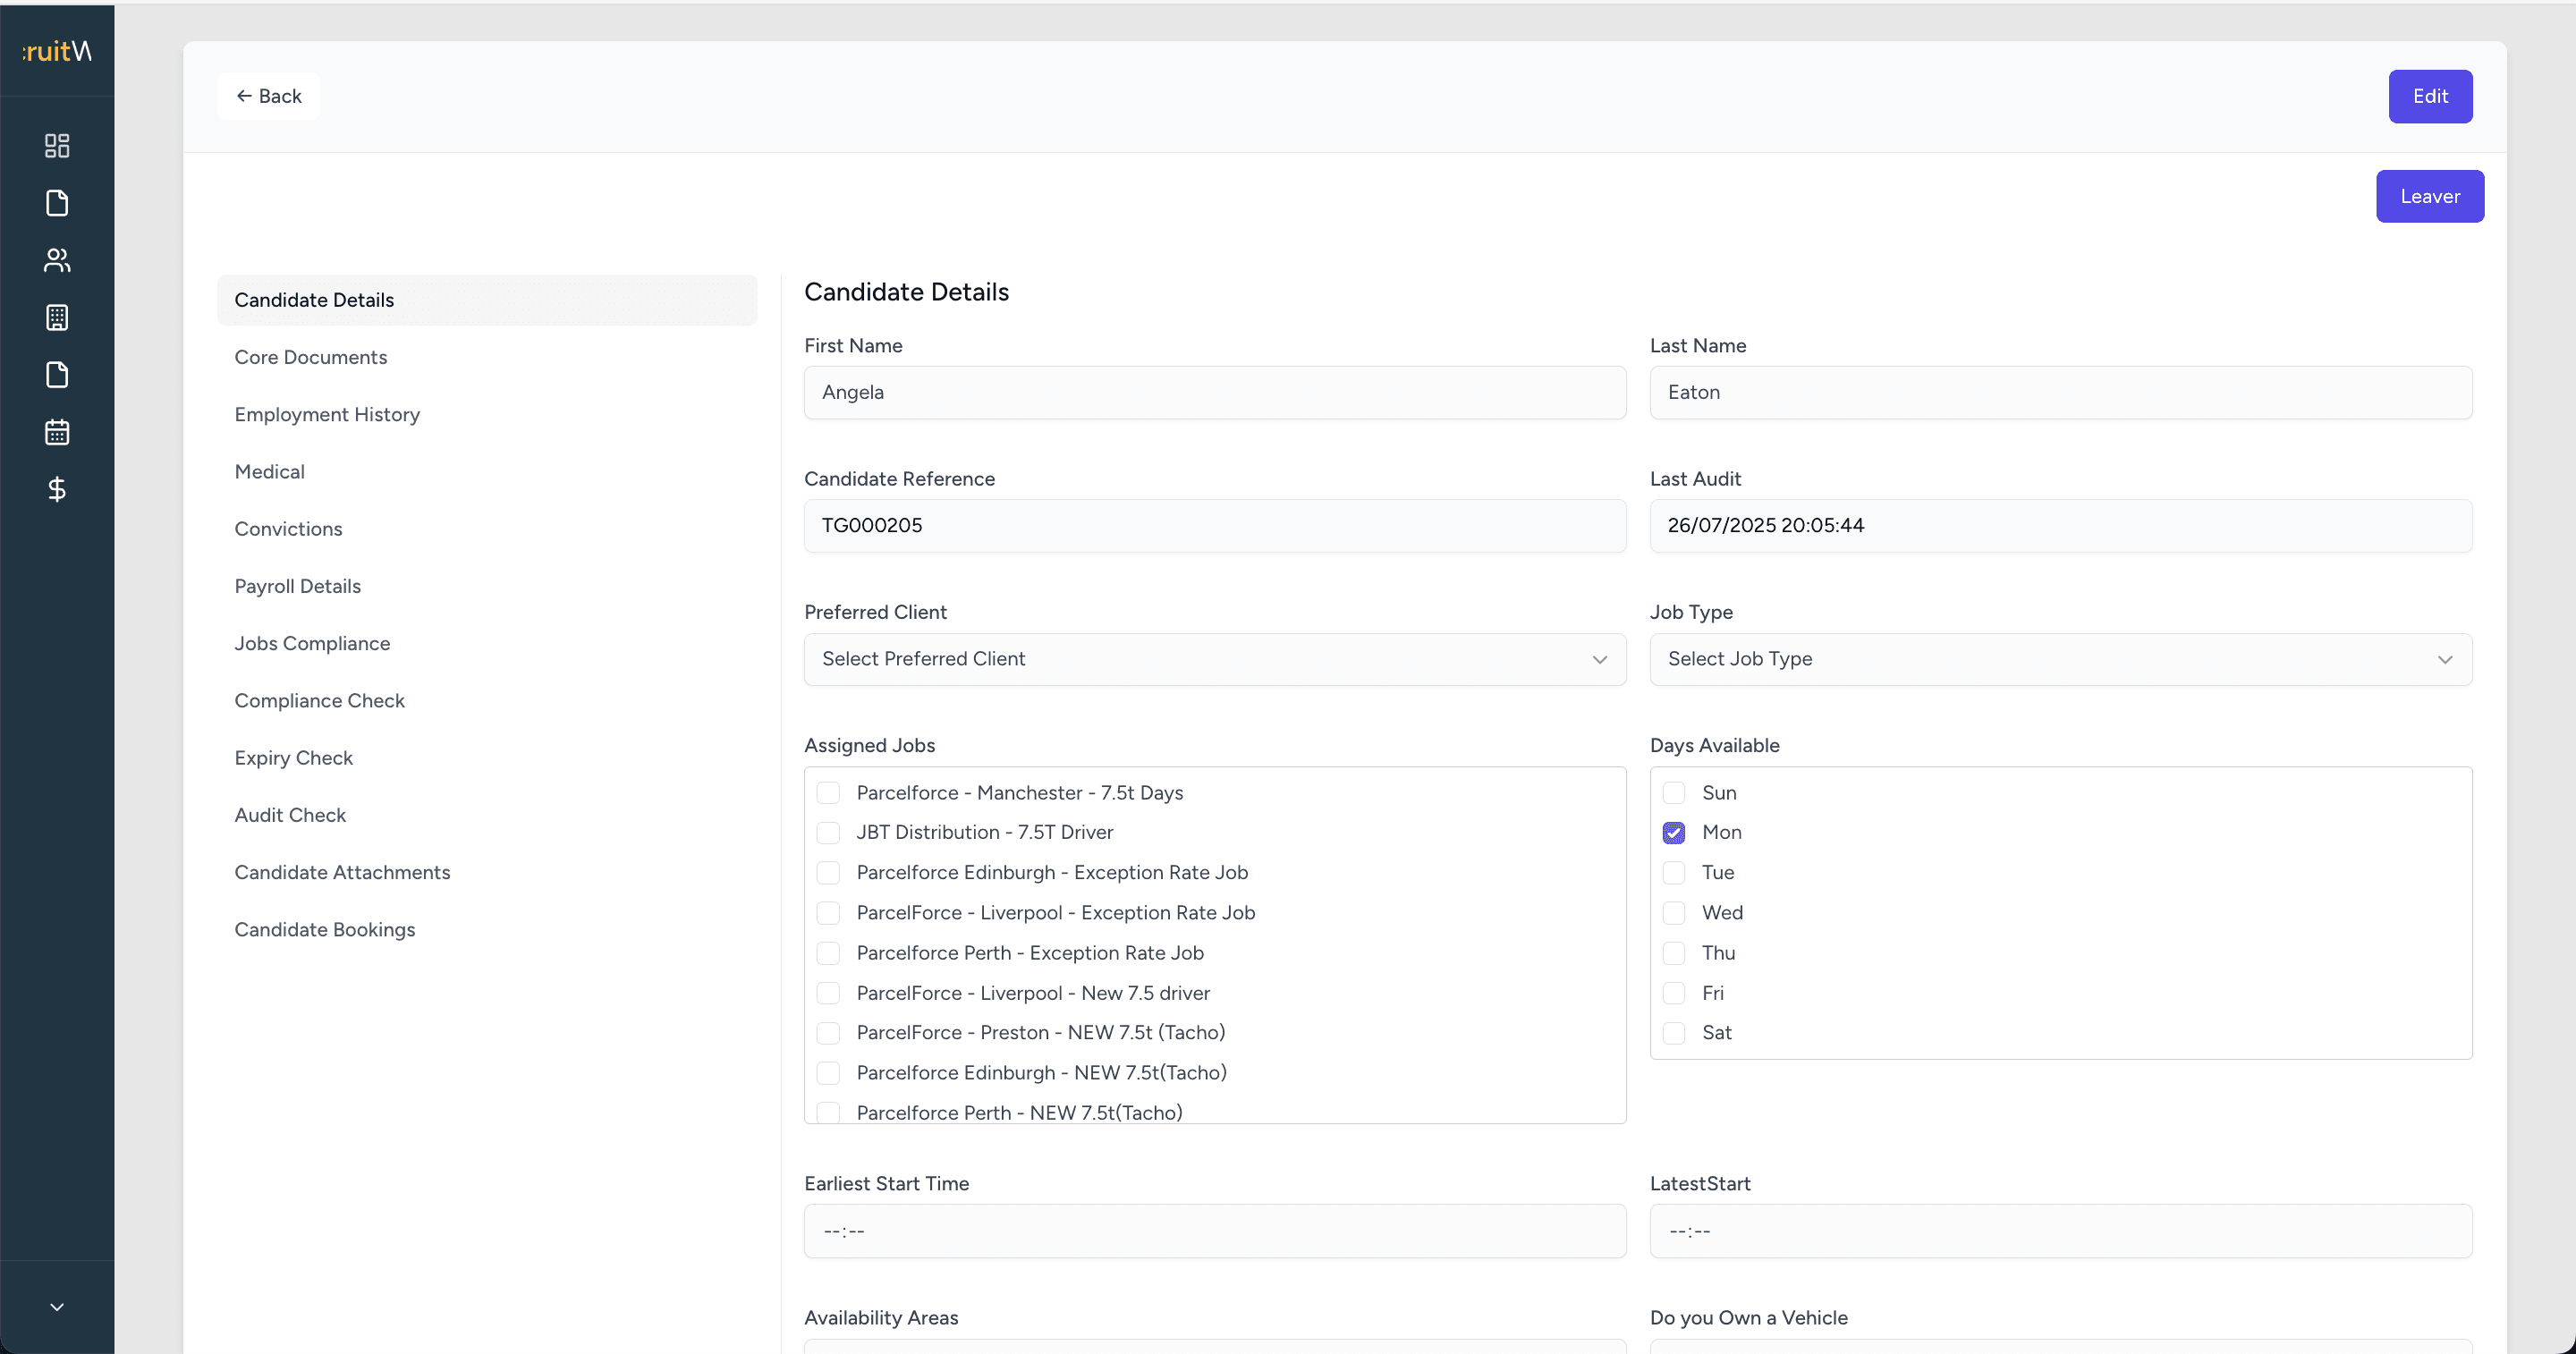Viewport: 2576px width, 1354px height.
Task: Click the RecruitW logo
Action: (57, 51)
